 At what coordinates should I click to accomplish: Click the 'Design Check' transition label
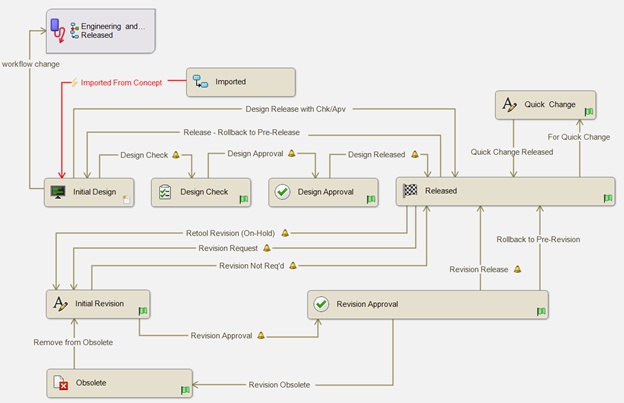(144, 155)
